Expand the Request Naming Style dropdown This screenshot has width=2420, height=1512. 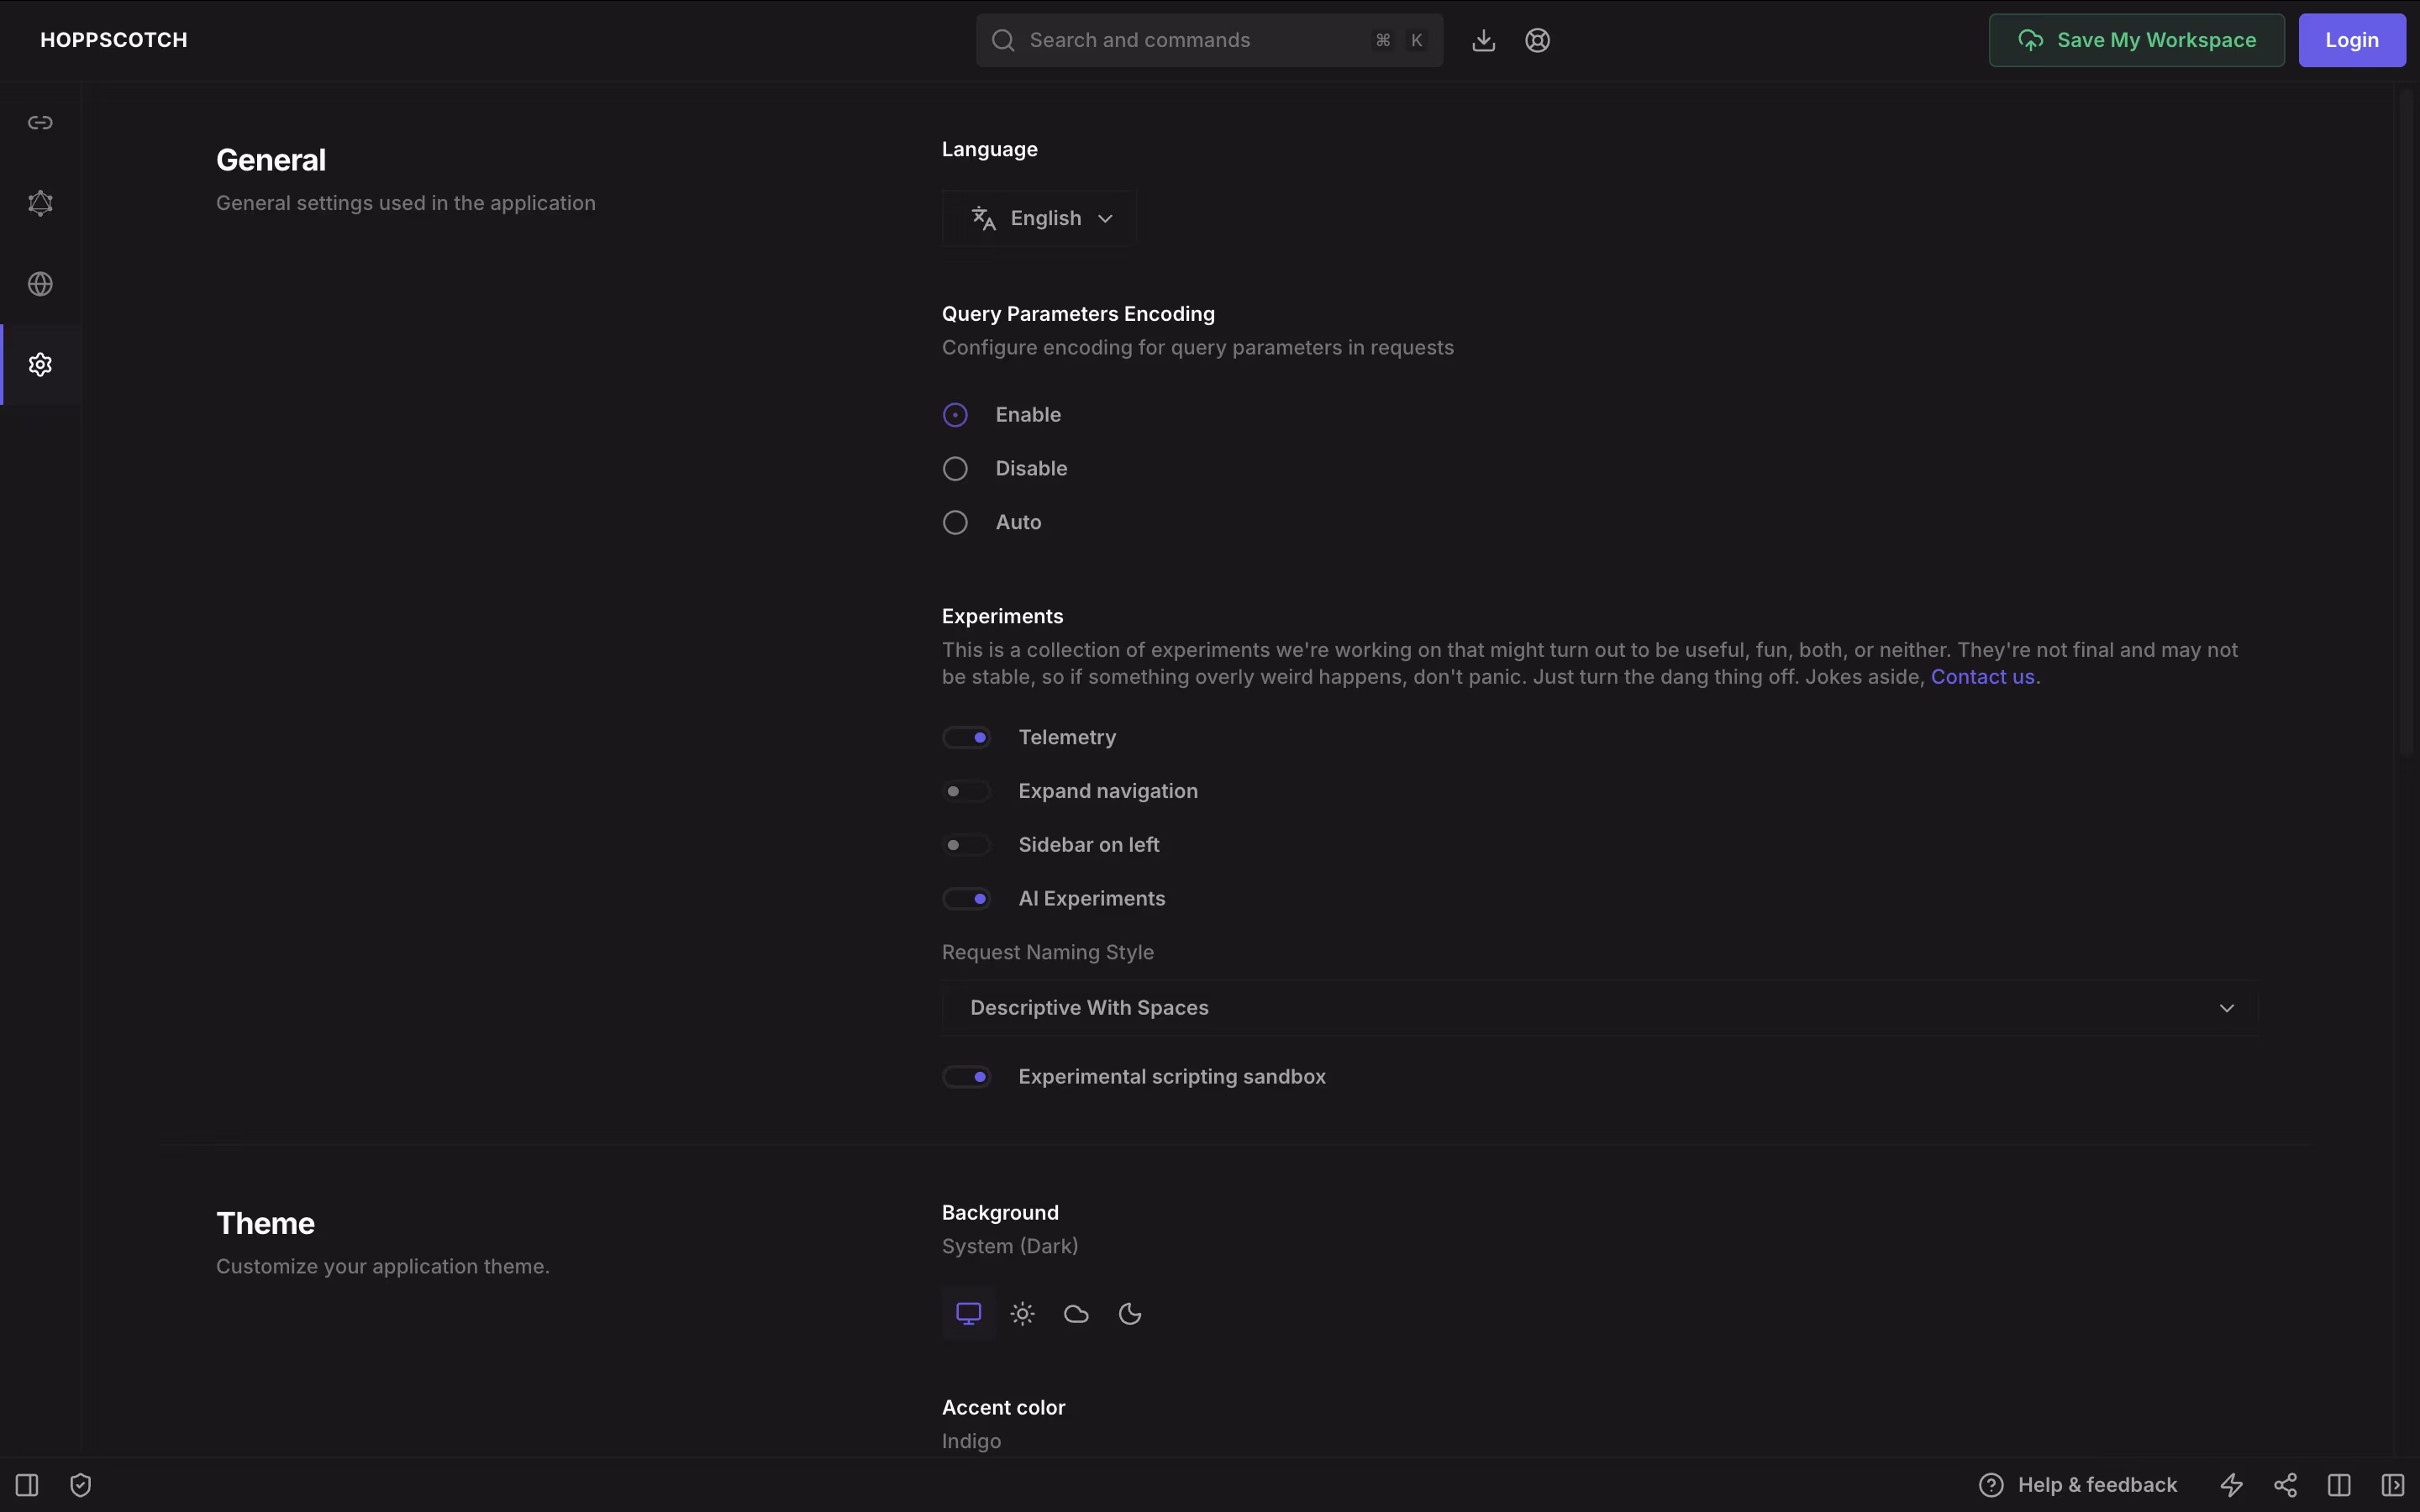[x=1598, y=1008]
